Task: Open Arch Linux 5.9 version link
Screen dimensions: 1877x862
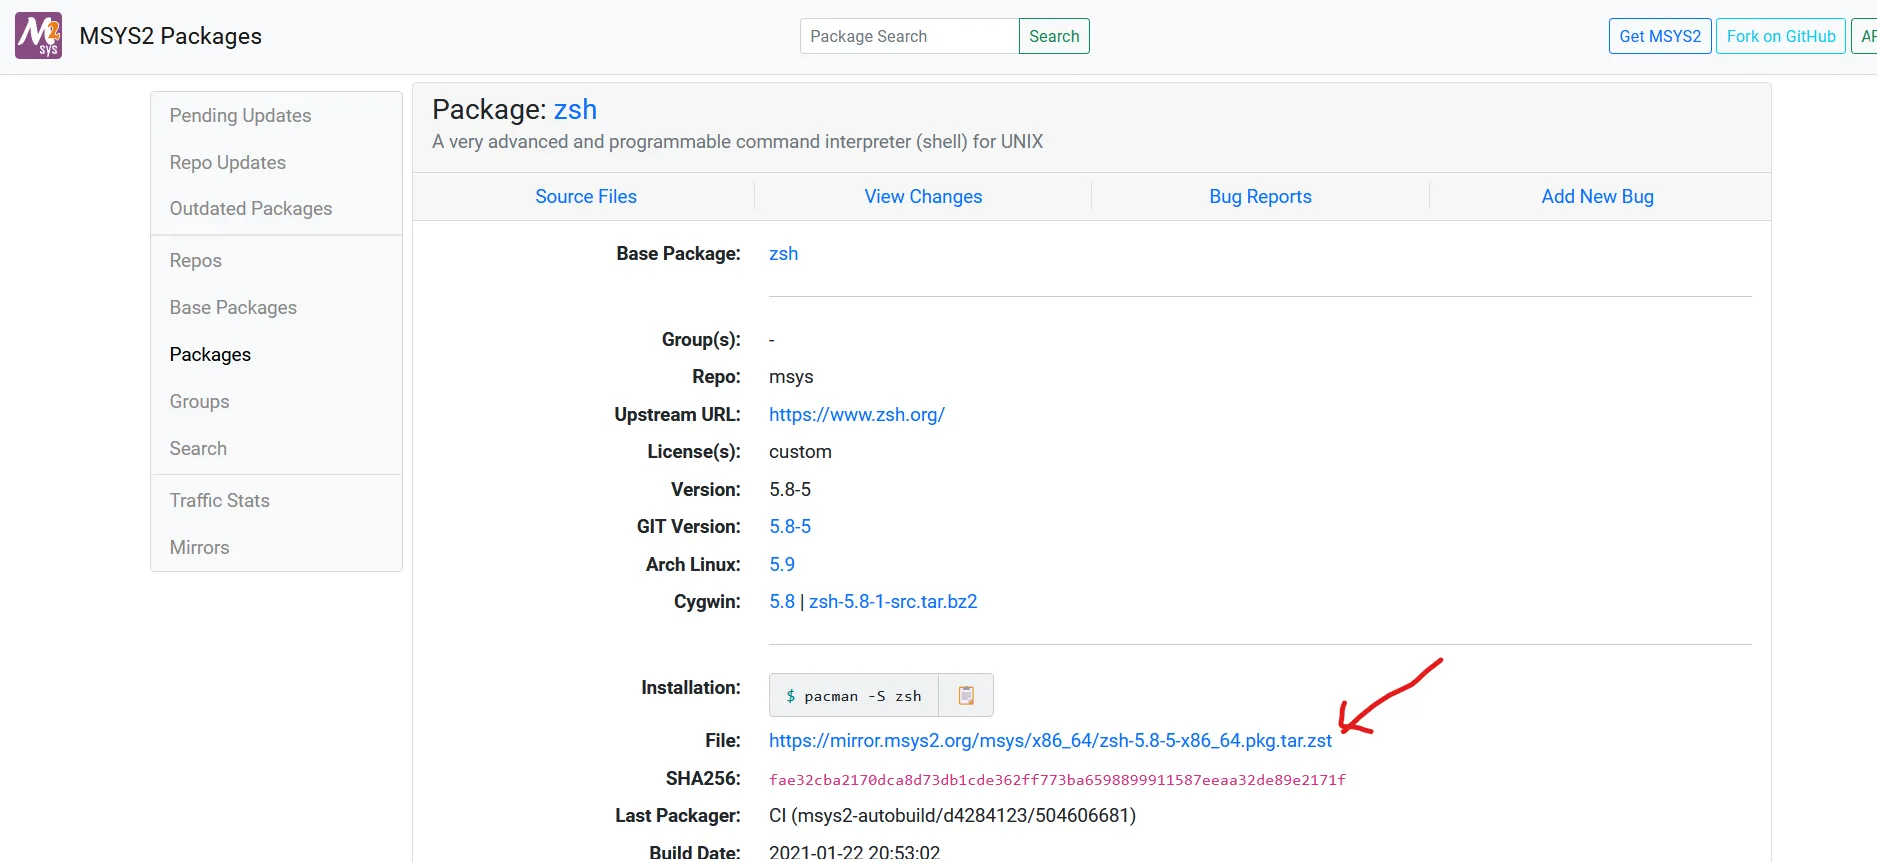Action: pos(782,564)
